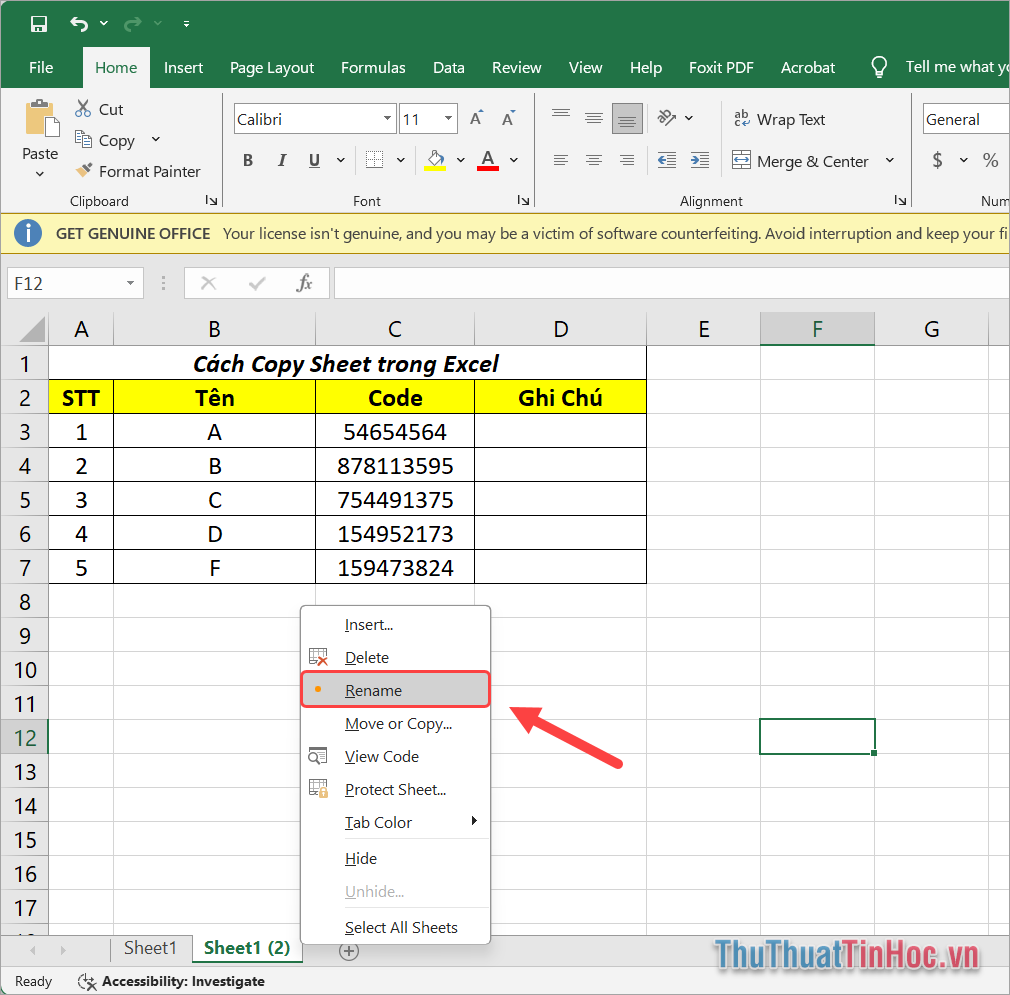The height and width of the screenshot is (995, 1010).
Task: Click the Name Box showing F12
Action: (75, 283)
